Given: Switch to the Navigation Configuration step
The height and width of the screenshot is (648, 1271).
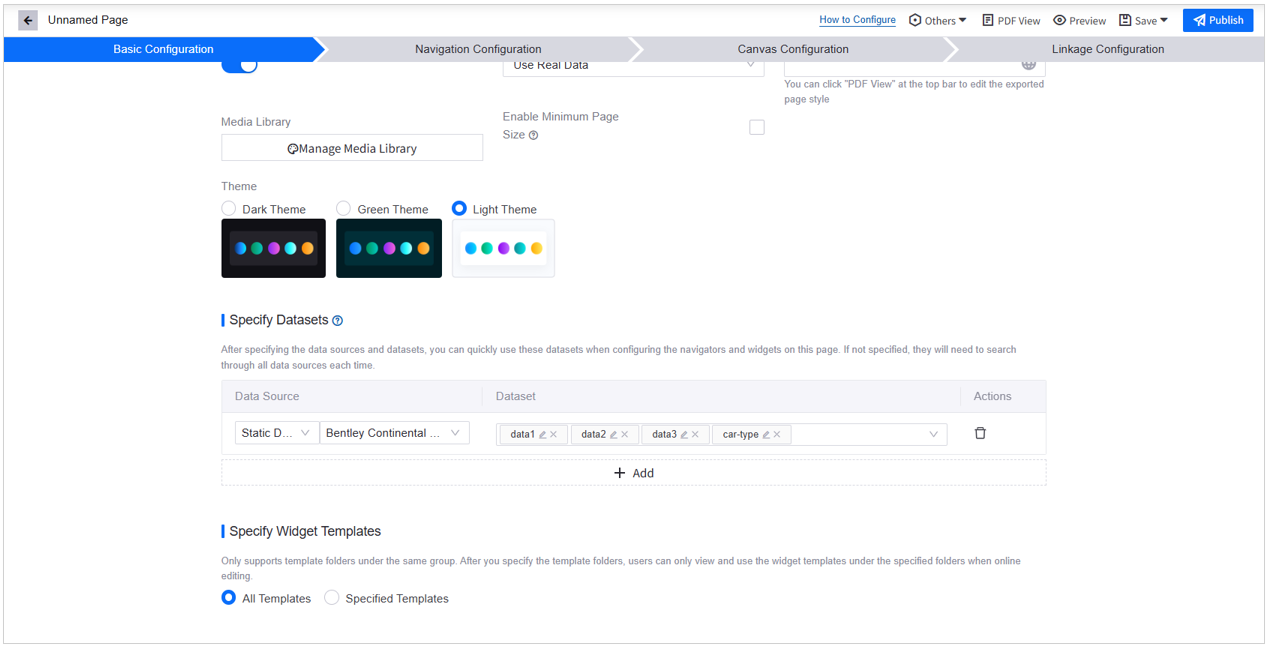Looking at the screenshot, I should tap(478, 49).
